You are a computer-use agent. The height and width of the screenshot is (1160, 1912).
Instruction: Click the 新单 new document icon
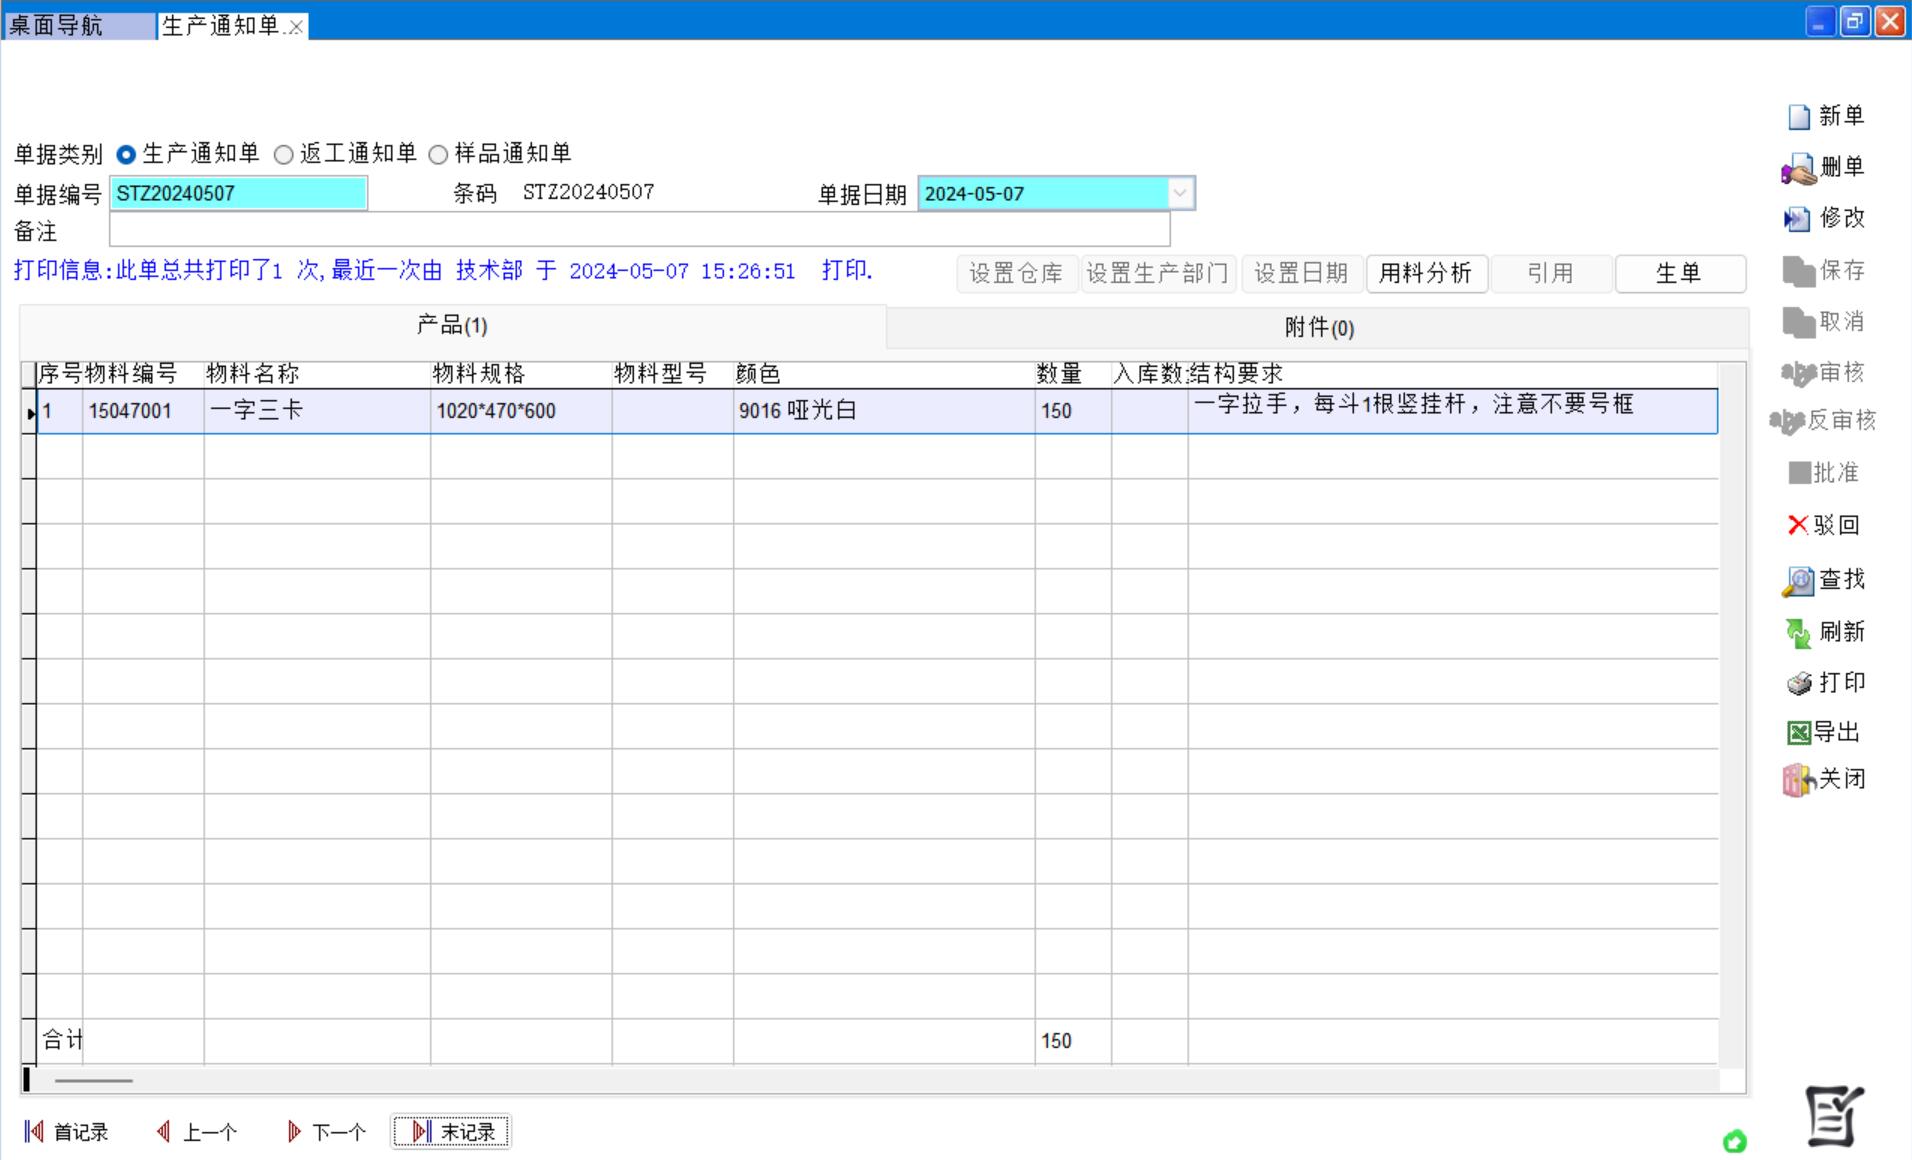[x=1799, y=117]
